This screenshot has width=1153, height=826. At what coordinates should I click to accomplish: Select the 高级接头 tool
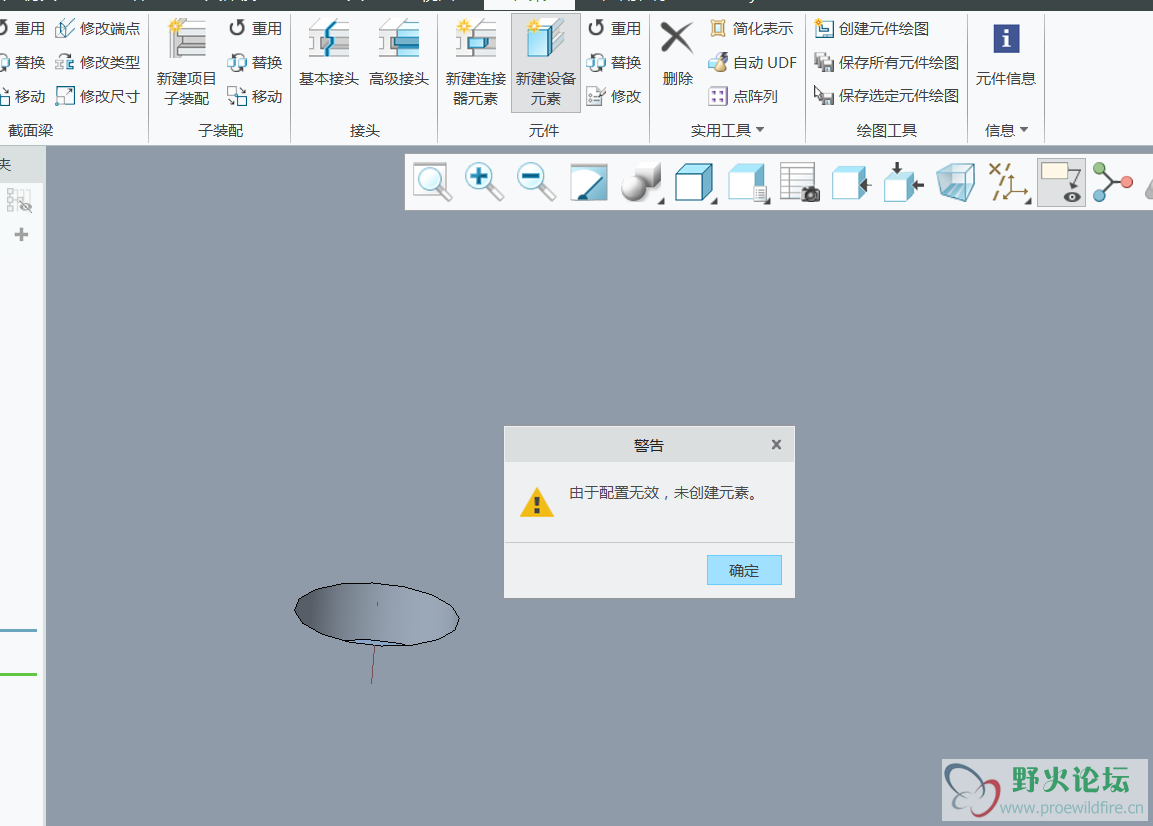pos(399,53)
